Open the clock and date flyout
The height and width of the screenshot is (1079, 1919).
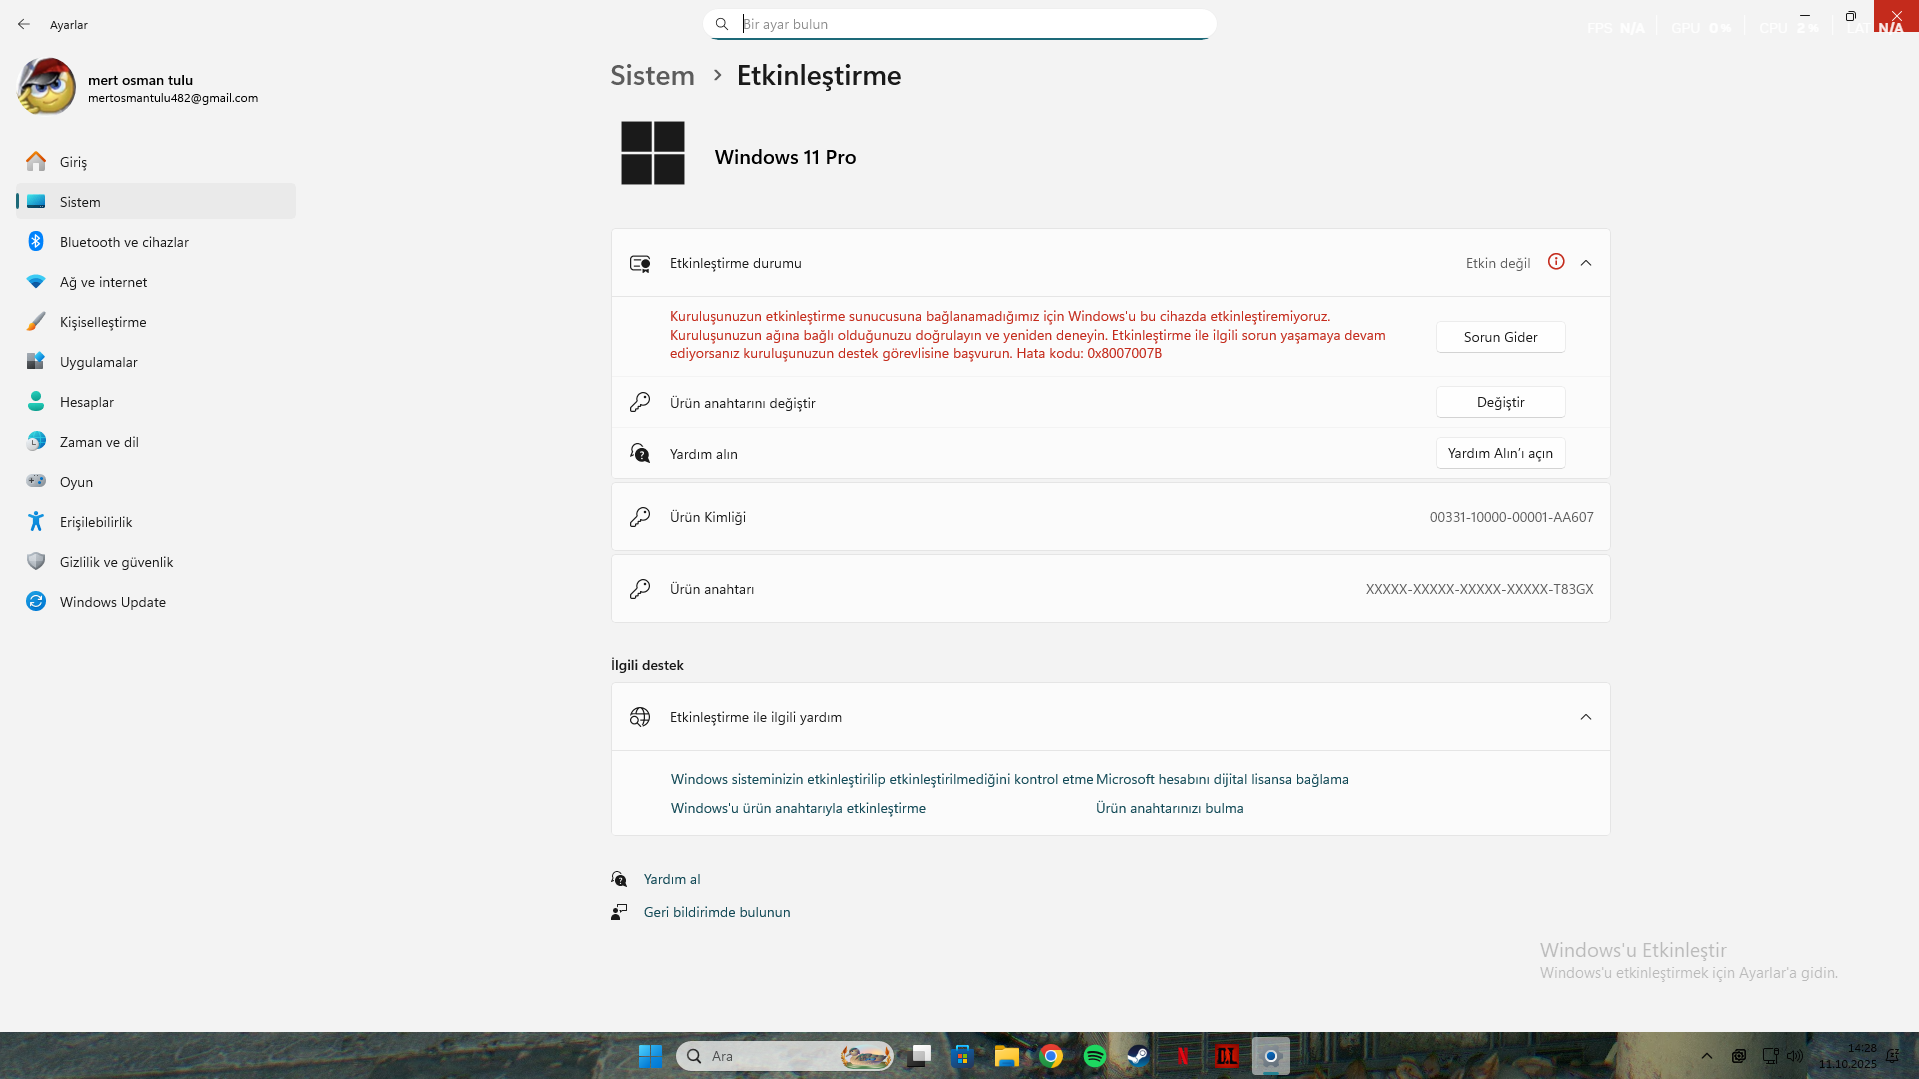(1848, 1056)
